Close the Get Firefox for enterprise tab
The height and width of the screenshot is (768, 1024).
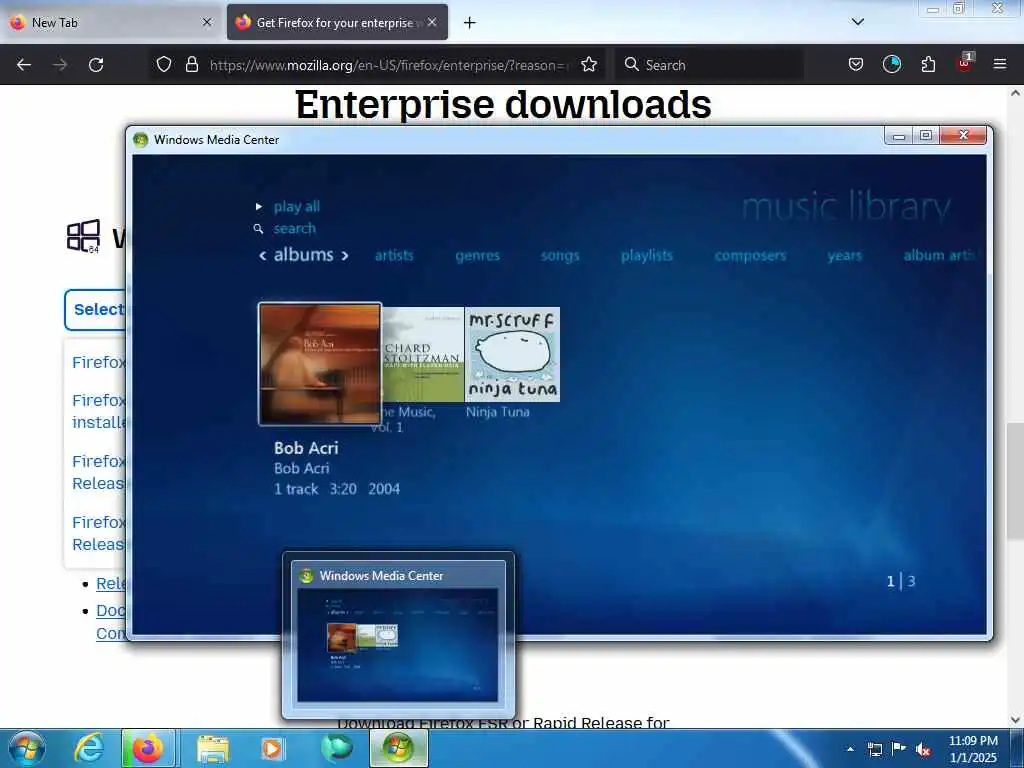pos(432,22)
